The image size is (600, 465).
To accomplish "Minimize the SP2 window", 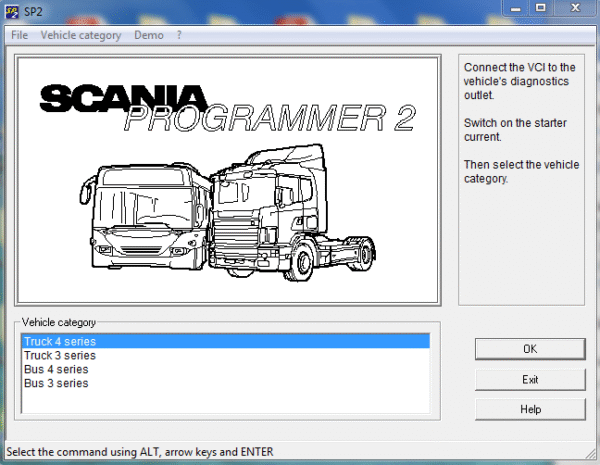I will [x=515, y=8].
